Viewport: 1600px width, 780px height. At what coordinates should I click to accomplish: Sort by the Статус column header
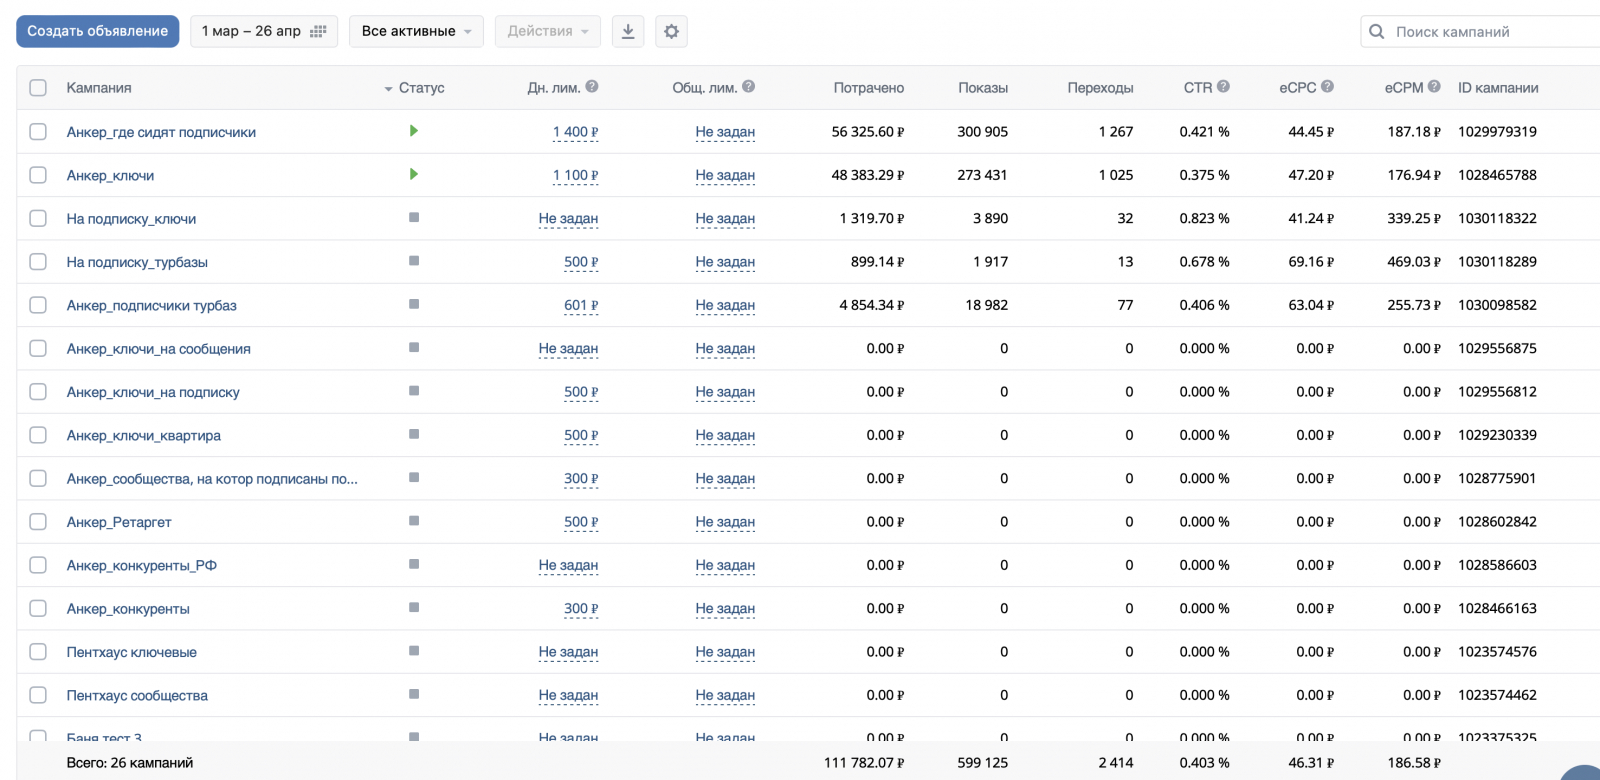tap(421, 88)
